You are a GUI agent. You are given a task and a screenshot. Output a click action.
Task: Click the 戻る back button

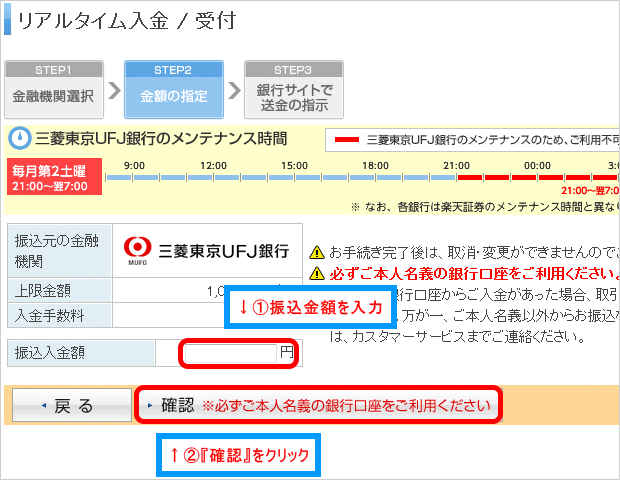coord(72,405)
